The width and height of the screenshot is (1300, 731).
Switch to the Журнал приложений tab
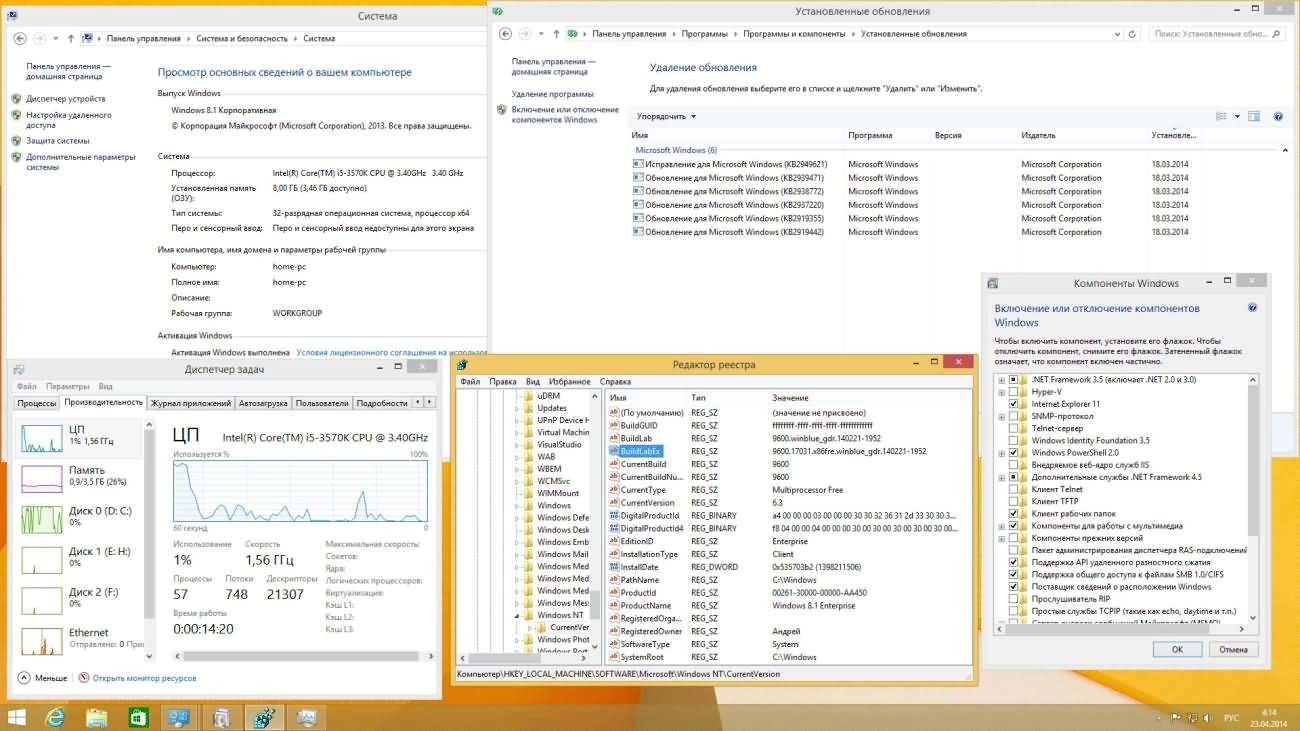pyautogui.click(x=190, y=403)
